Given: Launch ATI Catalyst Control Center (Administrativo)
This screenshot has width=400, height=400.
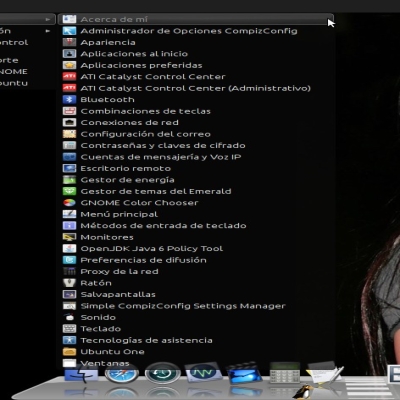Looking at the screenshot, I should tap(195, 88).
